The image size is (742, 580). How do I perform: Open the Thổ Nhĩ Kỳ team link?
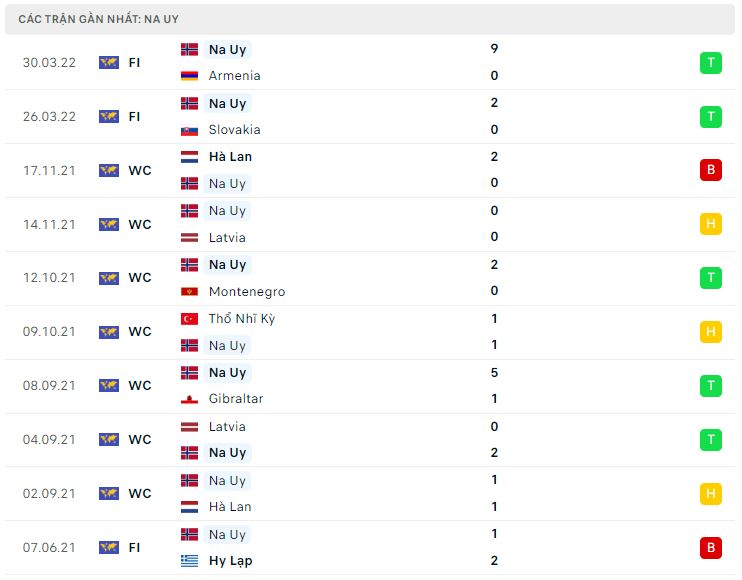242,319
